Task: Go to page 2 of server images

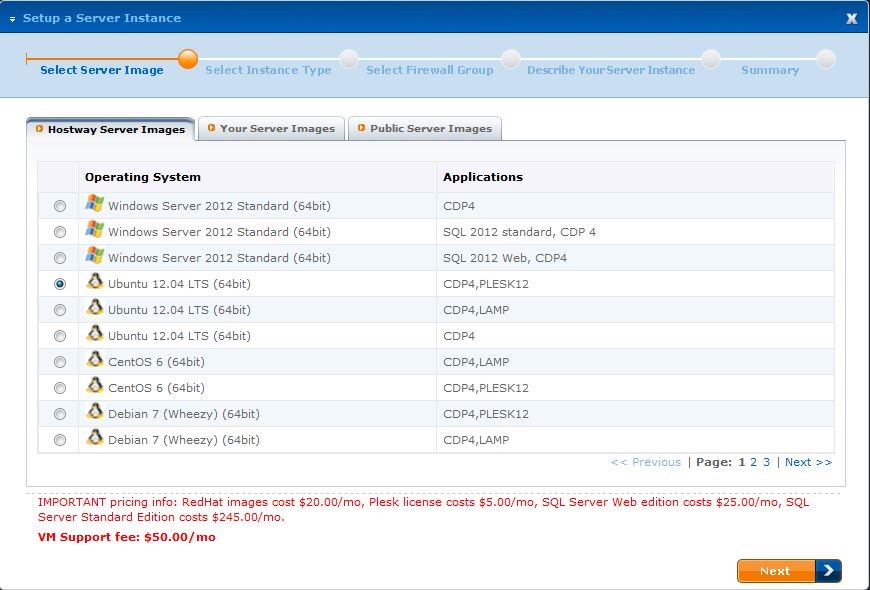Action: click(x=753, y=462)
